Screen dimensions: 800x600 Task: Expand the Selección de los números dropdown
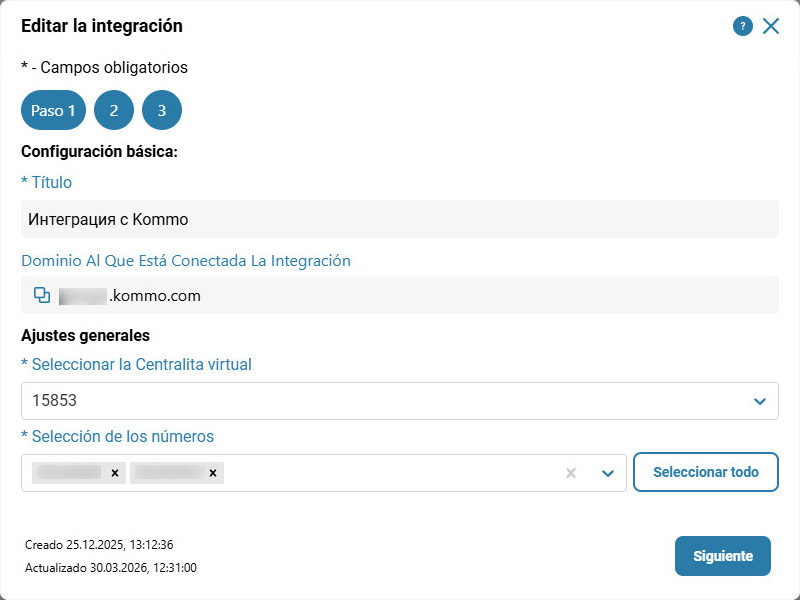[x=607, y=473]
